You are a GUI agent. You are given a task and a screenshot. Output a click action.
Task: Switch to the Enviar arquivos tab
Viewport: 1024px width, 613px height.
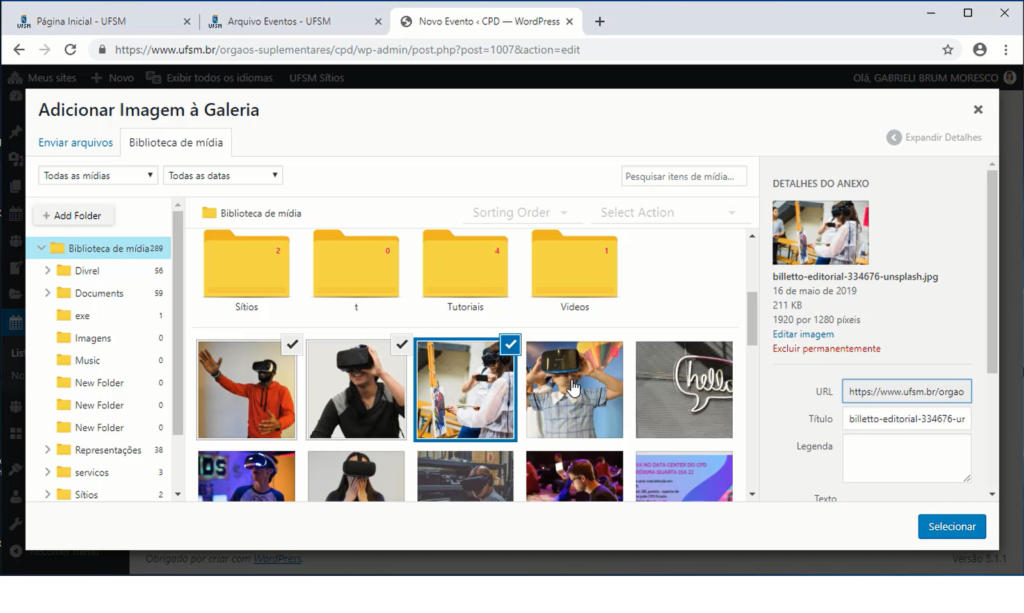(75, 143)
